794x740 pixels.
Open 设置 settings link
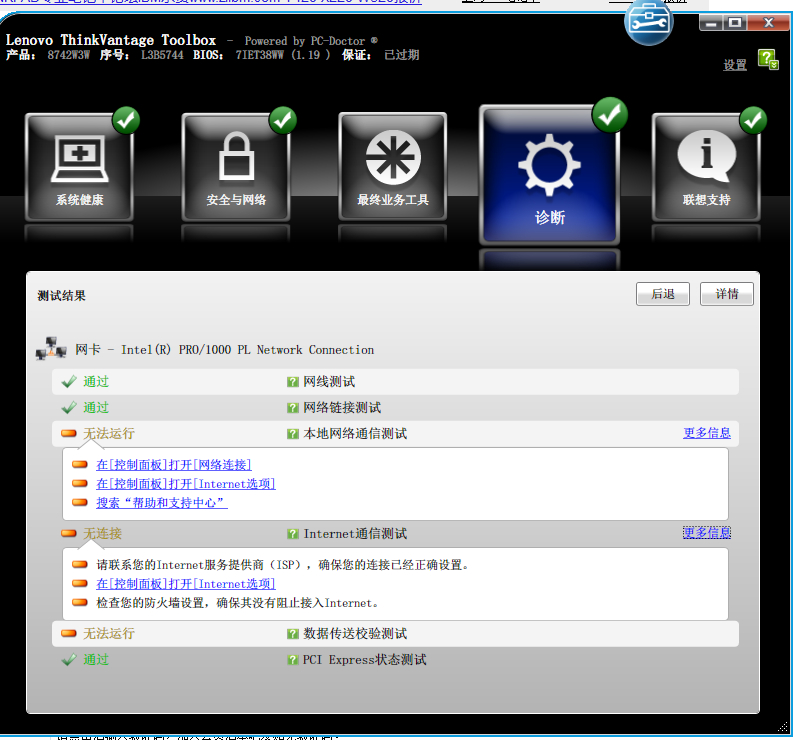coord(735,65)
